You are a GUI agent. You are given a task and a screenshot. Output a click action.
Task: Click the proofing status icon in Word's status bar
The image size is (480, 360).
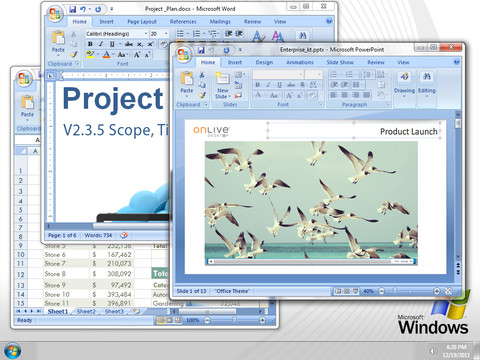pos(124,235)
